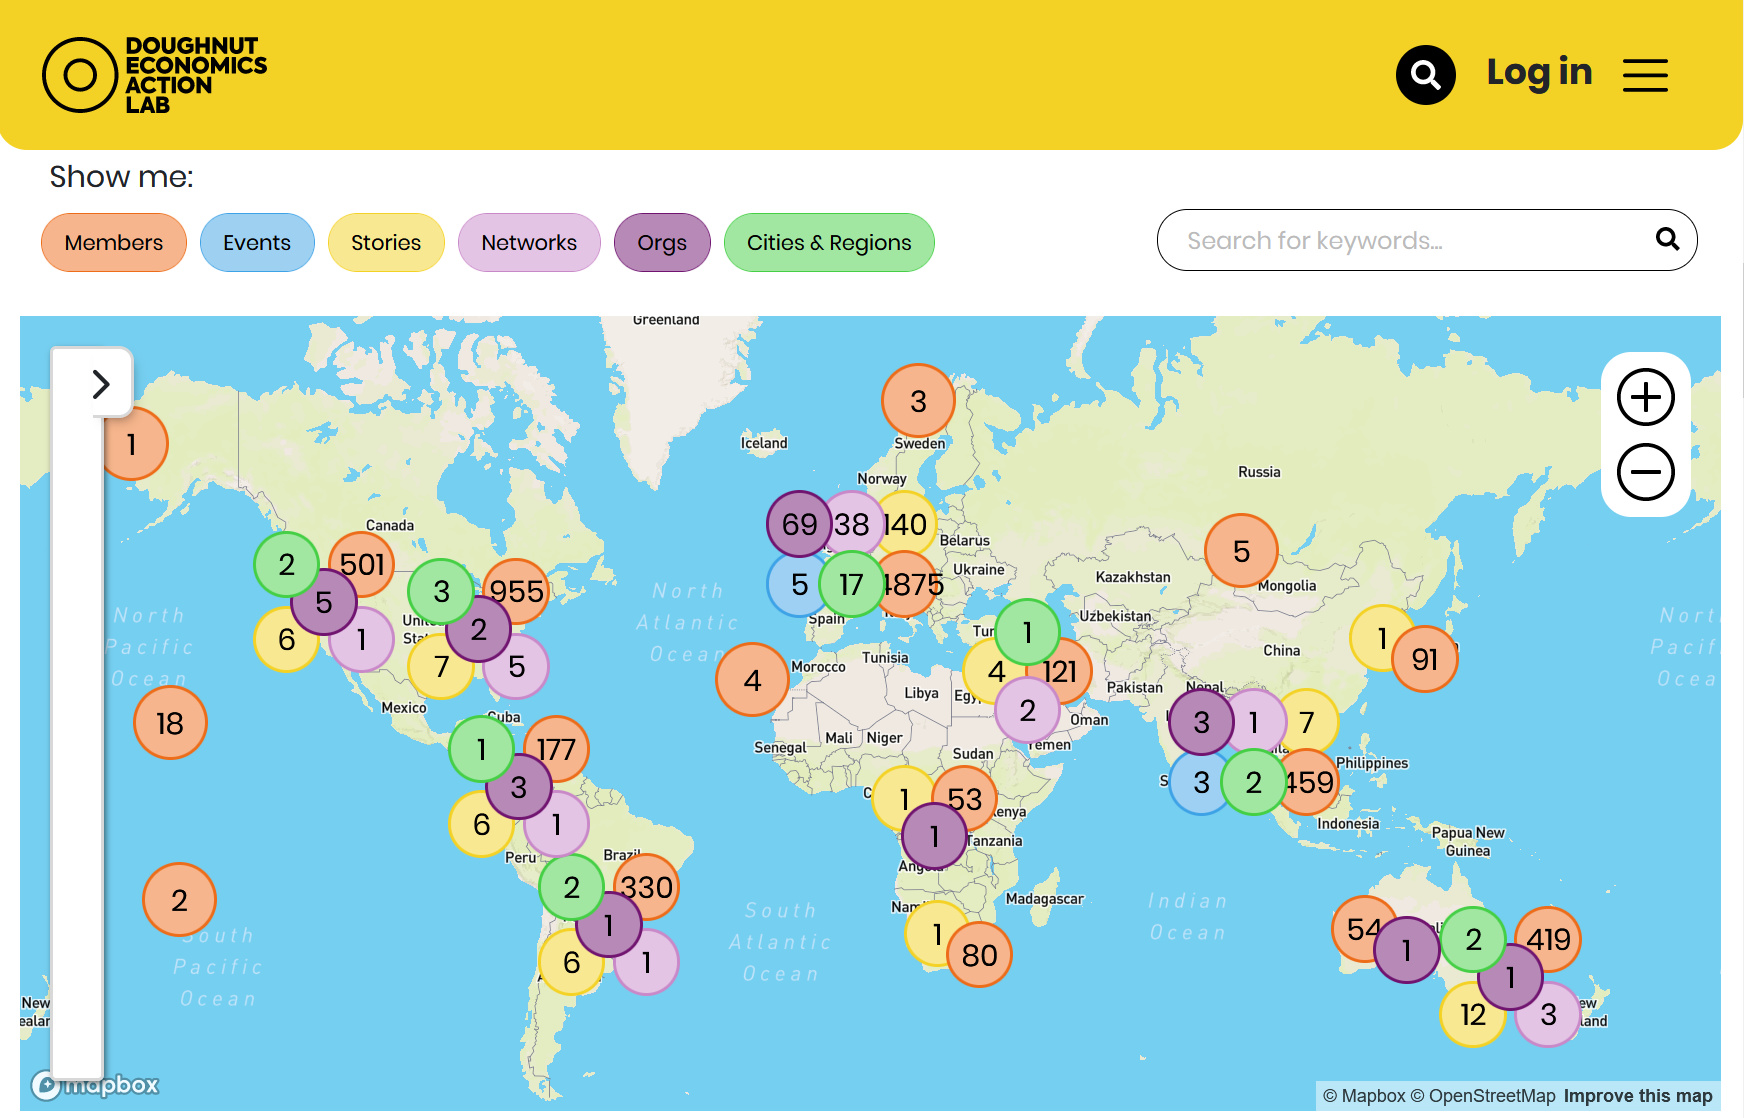Select the Cities & Regions filter pill
The image size is (1744, 1118).
click(x=829, y=243)
